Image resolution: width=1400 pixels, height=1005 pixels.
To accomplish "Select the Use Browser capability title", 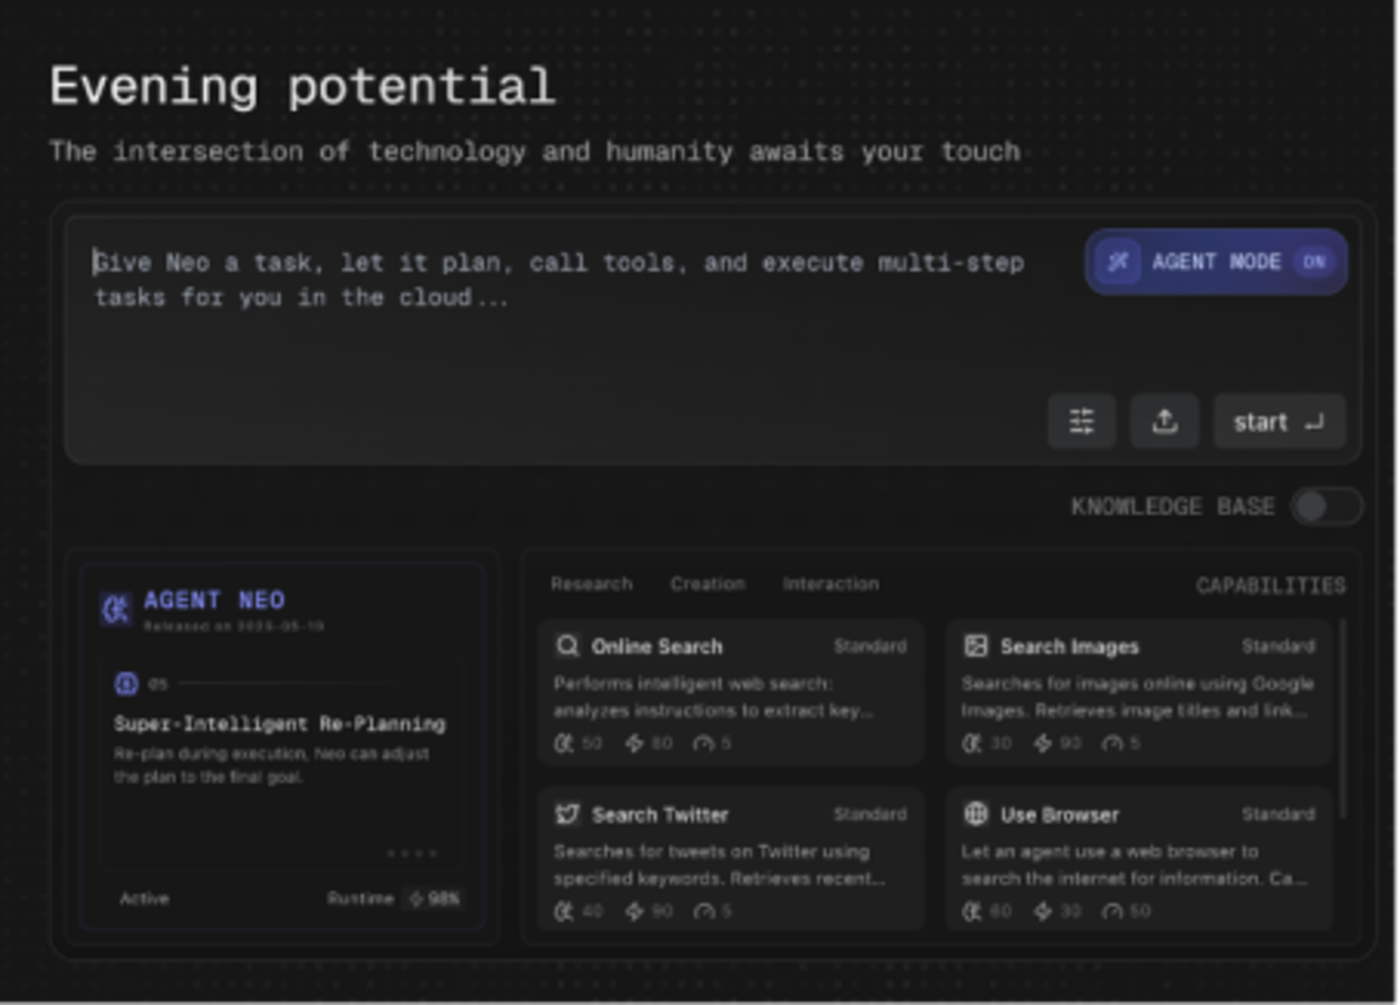I will coord(1059,815).
